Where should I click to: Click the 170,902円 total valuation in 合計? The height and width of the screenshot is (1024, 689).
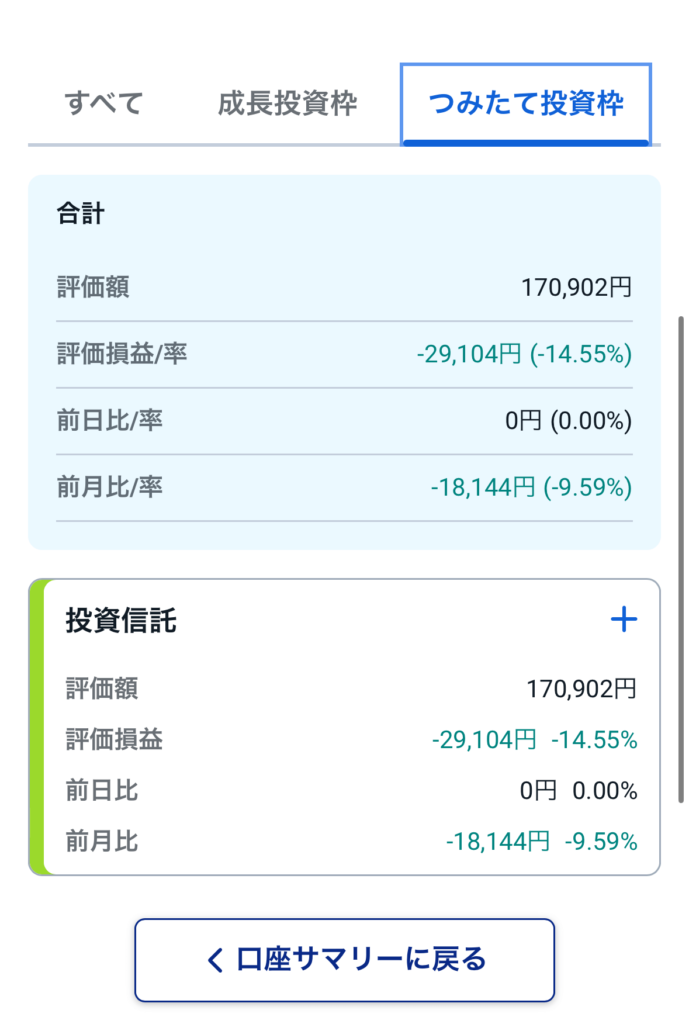(576, 287)
